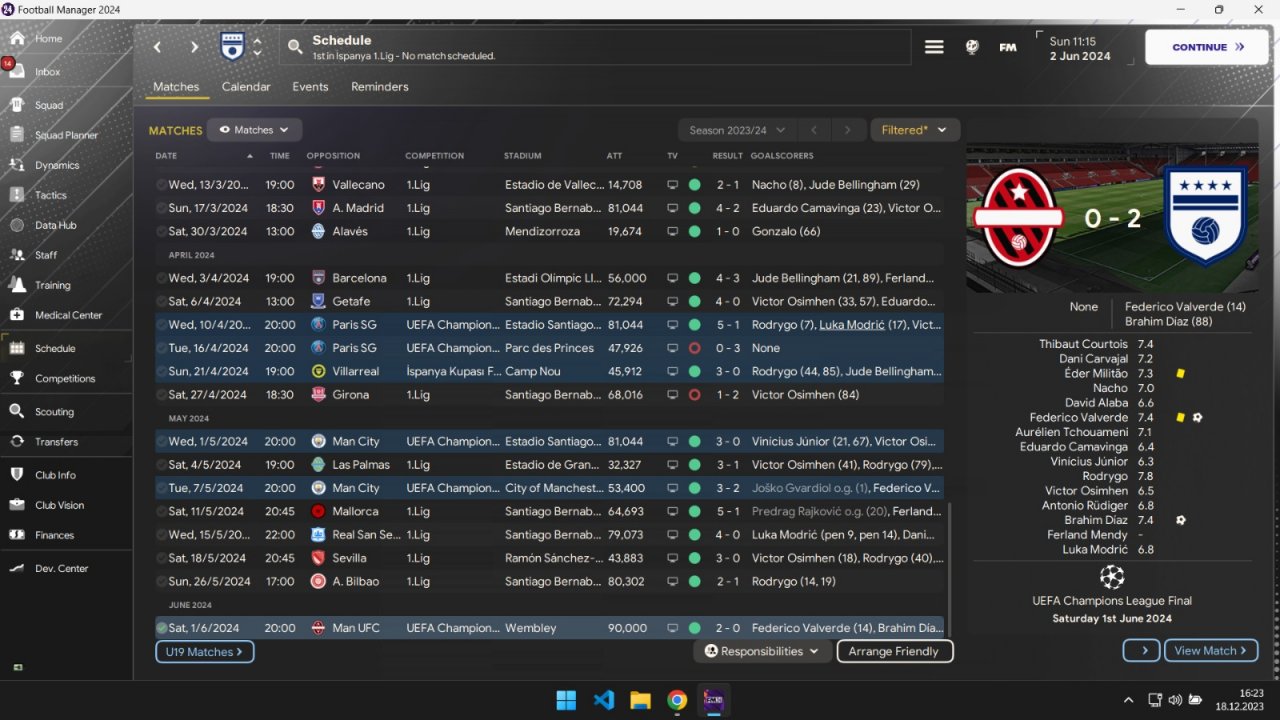Click the match list vertical scrollbar
The width and height of the screenshot is (1280, 720).
[x=948, y=568]
